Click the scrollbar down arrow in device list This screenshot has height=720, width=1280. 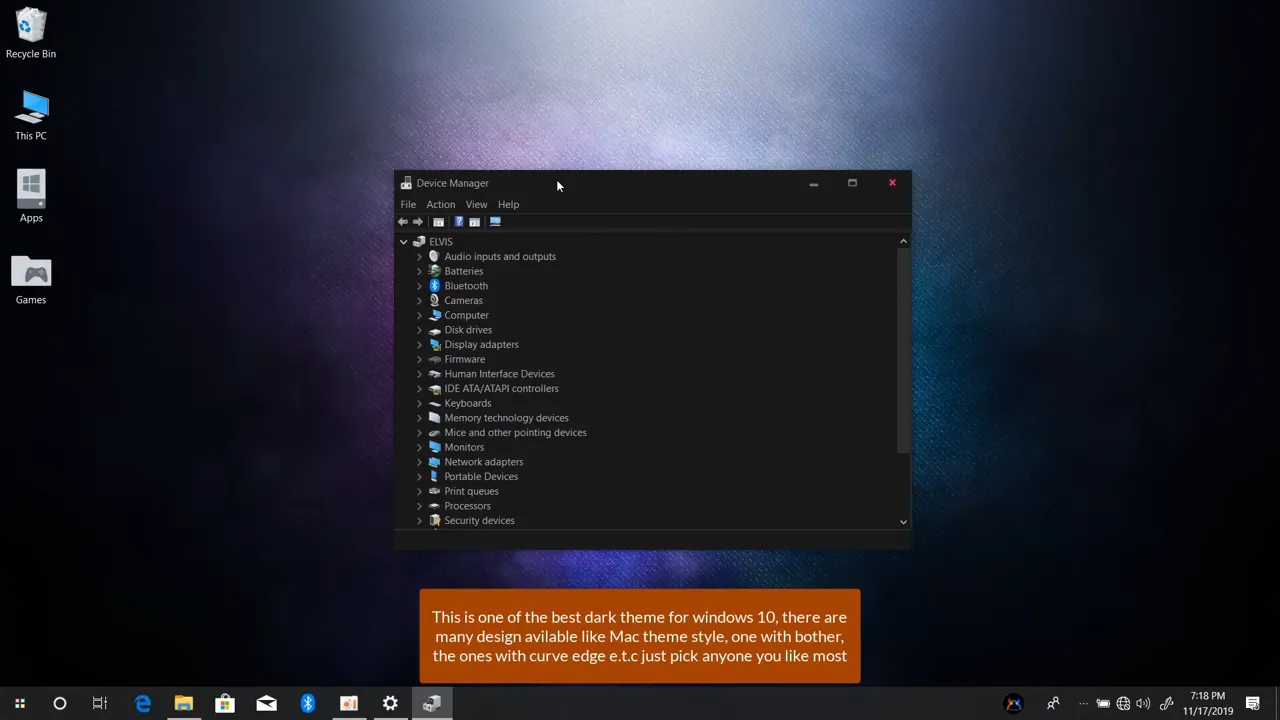(903, 522)
